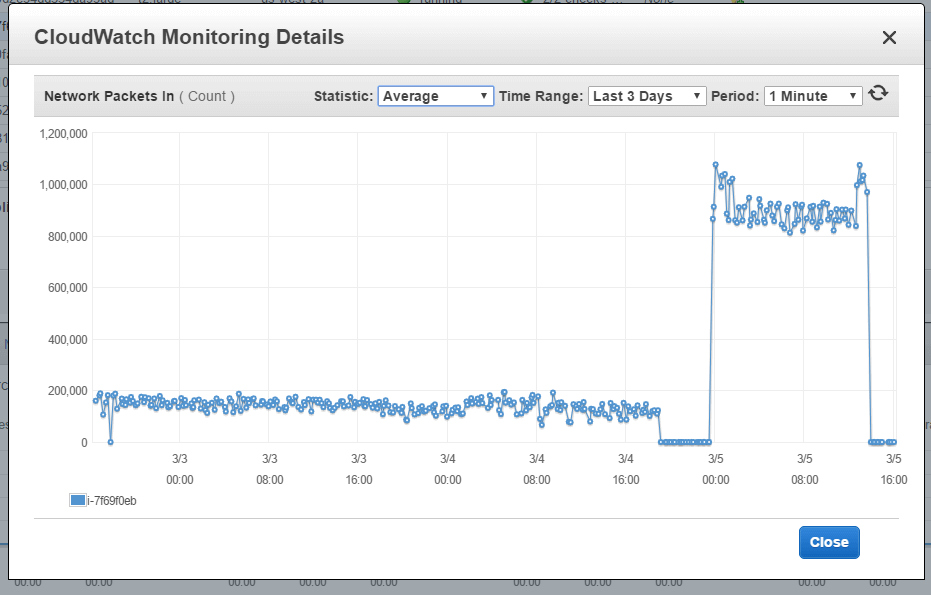Click the 1,000,000 y-axis label

point(64,185)
